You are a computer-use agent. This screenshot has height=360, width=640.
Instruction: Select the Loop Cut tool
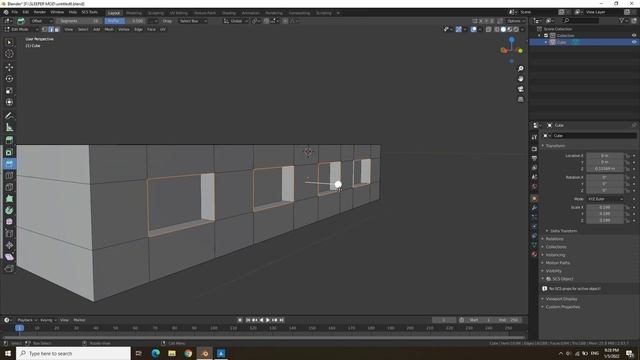(9, 176)
